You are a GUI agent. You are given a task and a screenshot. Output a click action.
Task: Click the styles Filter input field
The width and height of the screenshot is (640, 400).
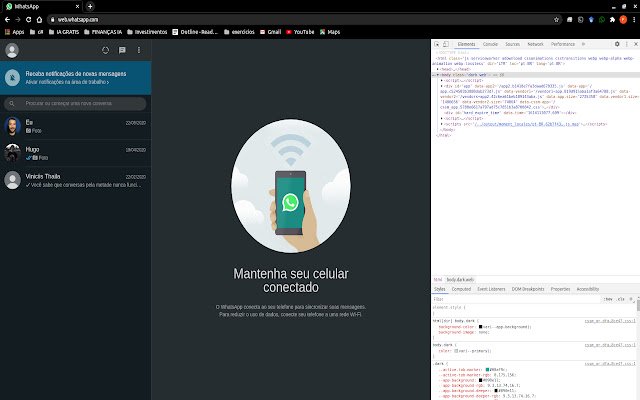pos(516,299)
